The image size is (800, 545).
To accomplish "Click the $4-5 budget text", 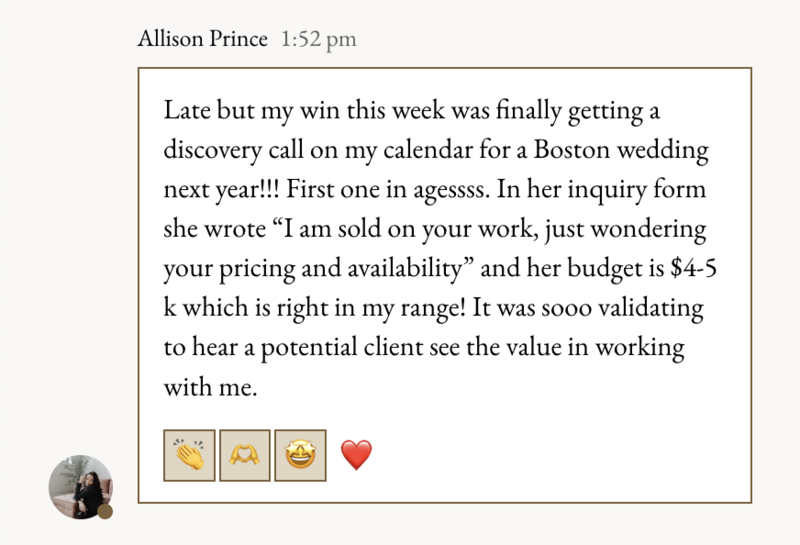I will pyautogui.click(x=694, y=268).
